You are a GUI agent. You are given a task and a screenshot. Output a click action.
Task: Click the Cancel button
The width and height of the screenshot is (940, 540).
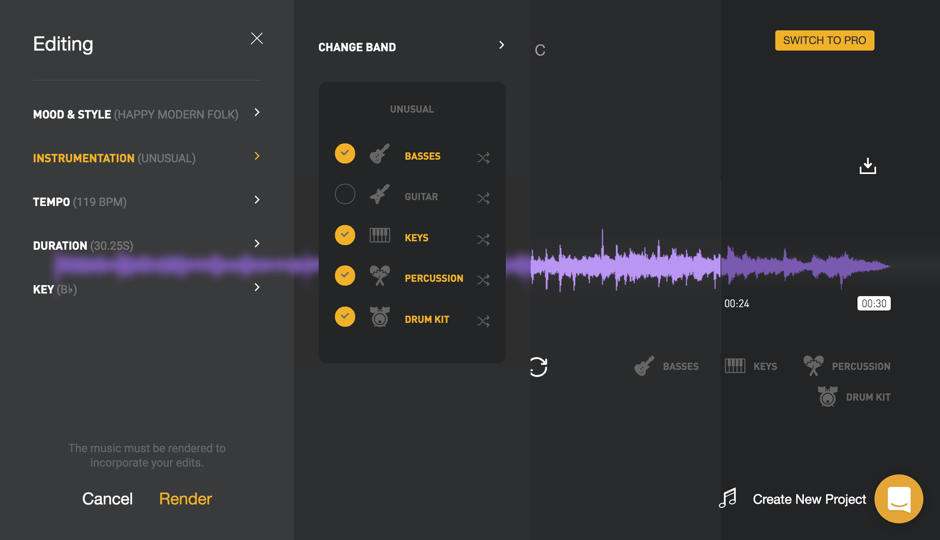point(107,499)
